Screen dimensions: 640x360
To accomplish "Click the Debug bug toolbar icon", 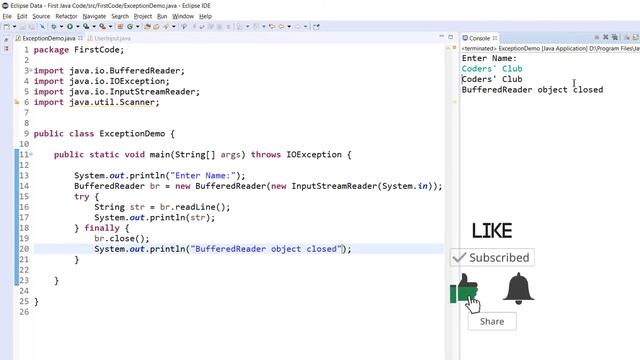I will 54,27.
